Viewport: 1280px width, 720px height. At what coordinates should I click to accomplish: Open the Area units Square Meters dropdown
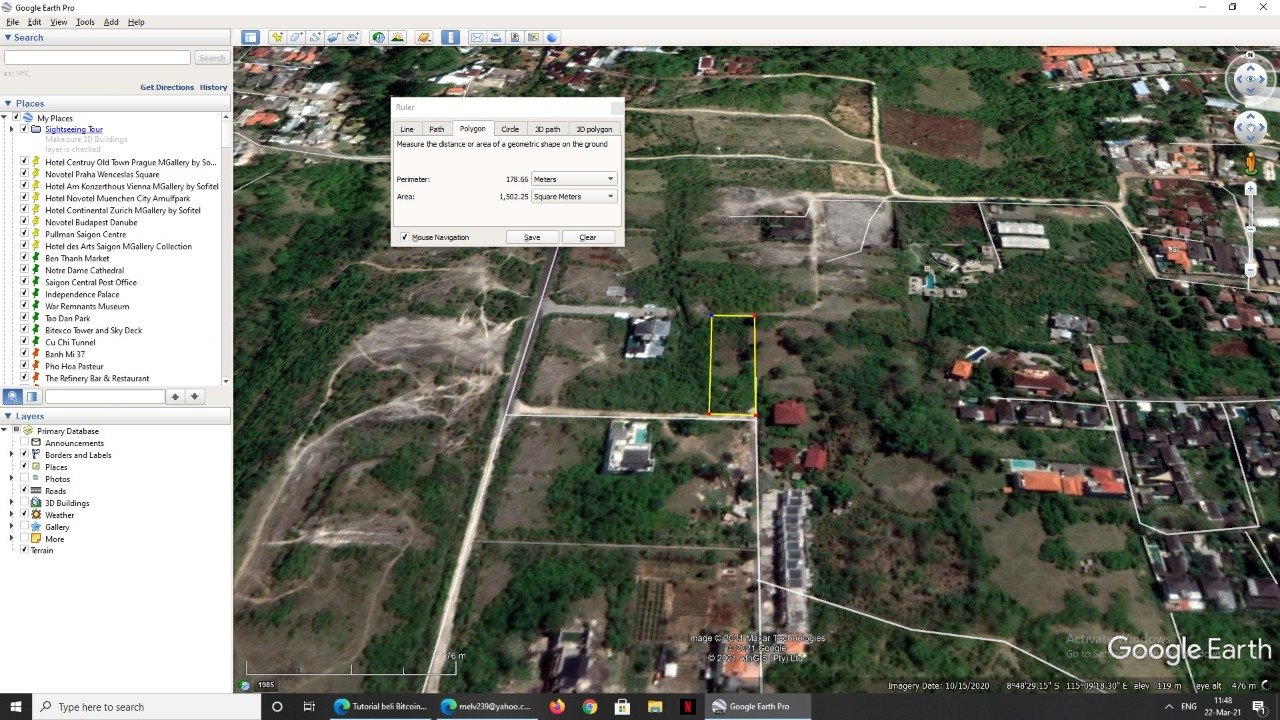(x=573, y=196)
